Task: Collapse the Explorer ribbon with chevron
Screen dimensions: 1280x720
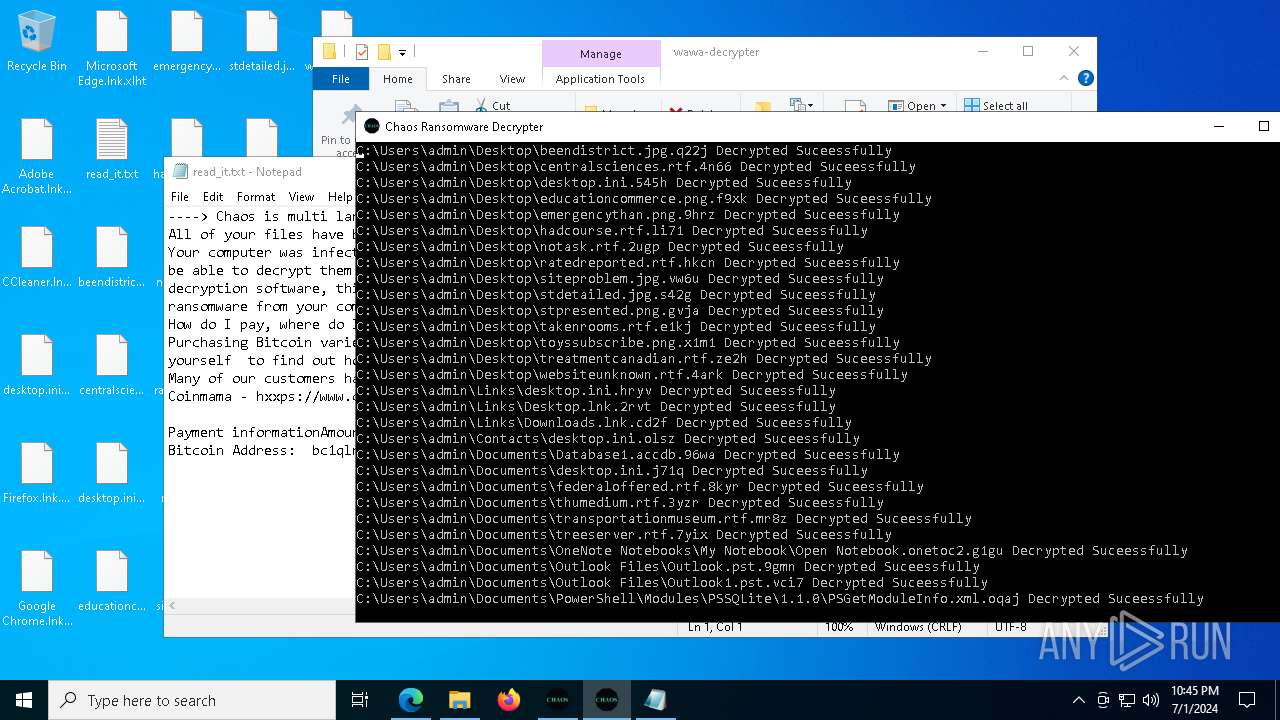Action: (1064, 78)
